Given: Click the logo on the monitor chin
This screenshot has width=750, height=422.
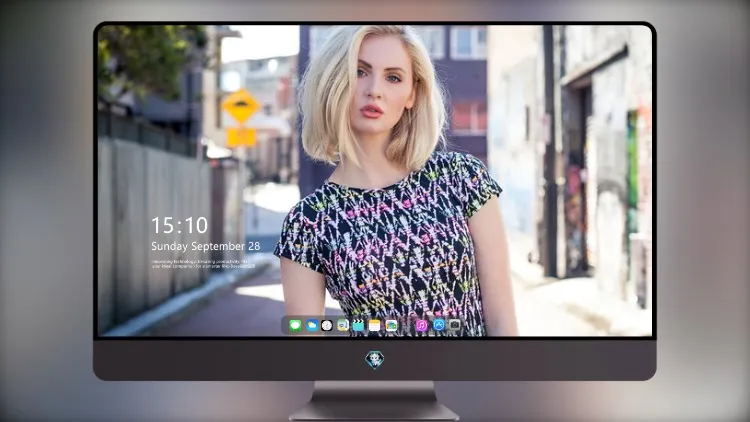Looking at the screenshot, I should [375, 360].
